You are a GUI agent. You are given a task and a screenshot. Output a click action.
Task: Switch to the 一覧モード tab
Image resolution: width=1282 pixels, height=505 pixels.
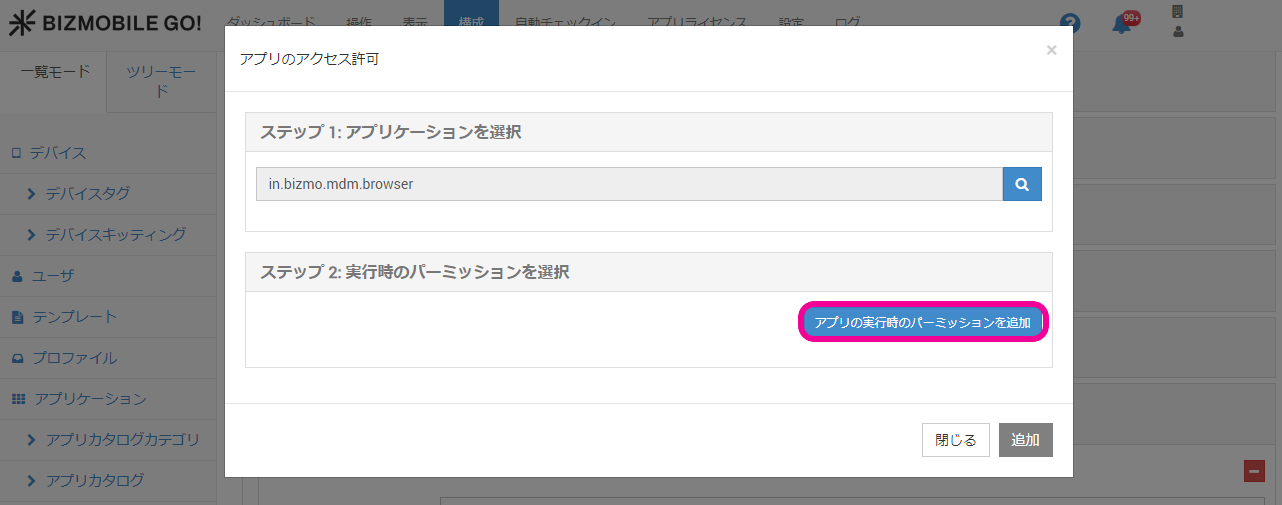coord(55,72)
